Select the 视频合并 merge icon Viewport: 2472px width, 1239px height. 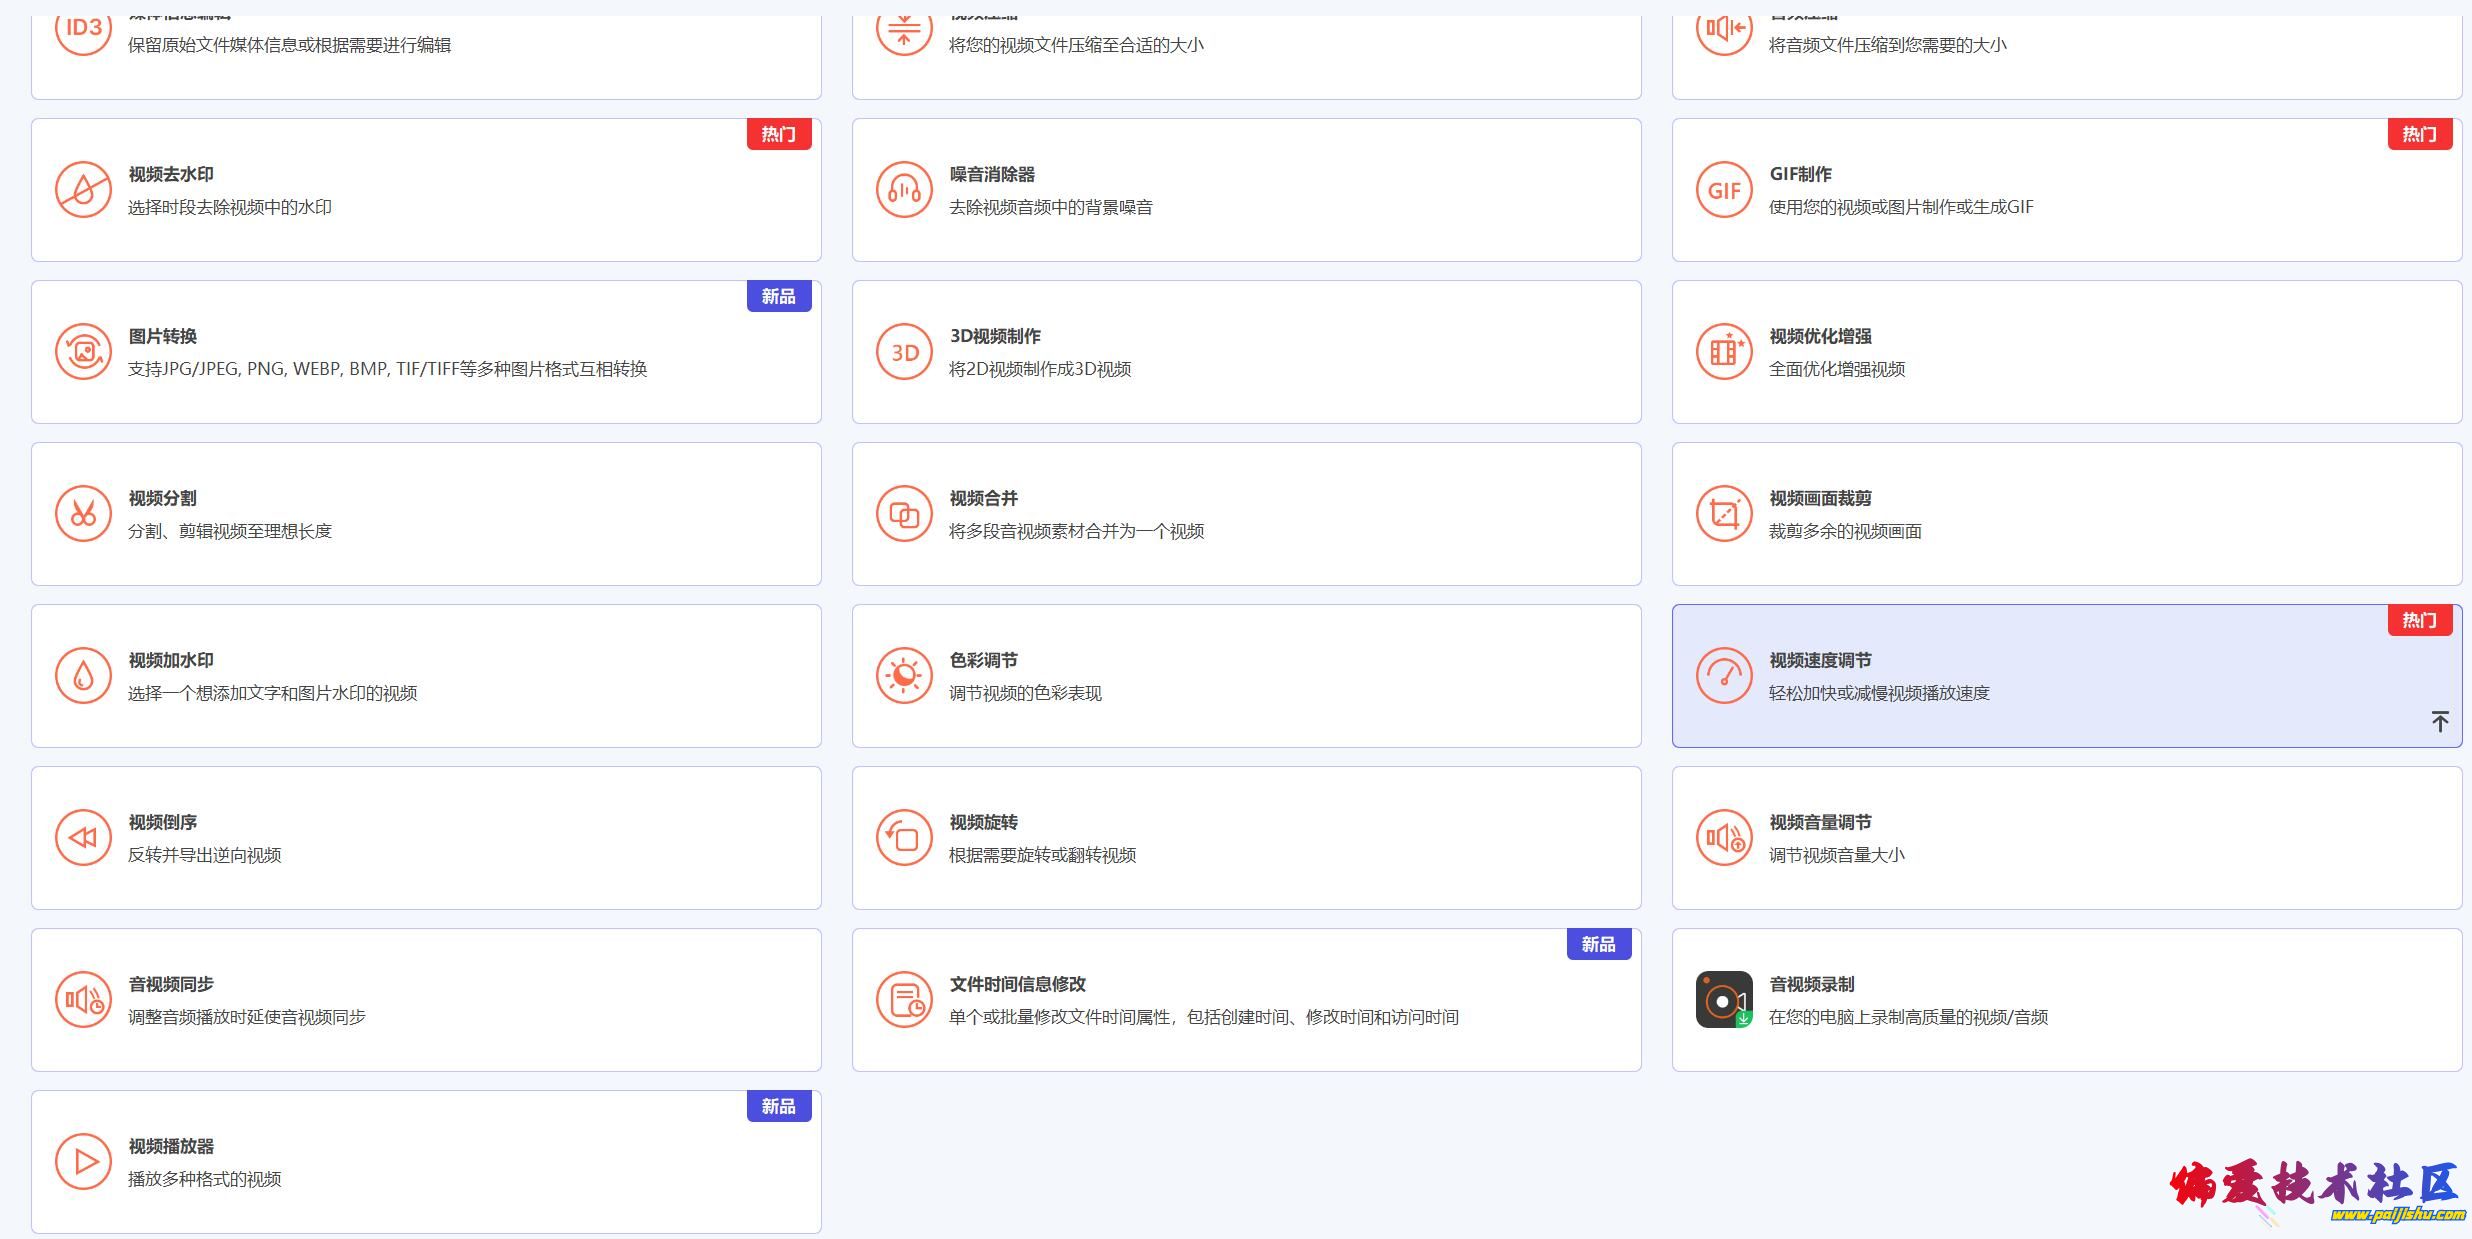pyautogui.click(x=904, y=514)
